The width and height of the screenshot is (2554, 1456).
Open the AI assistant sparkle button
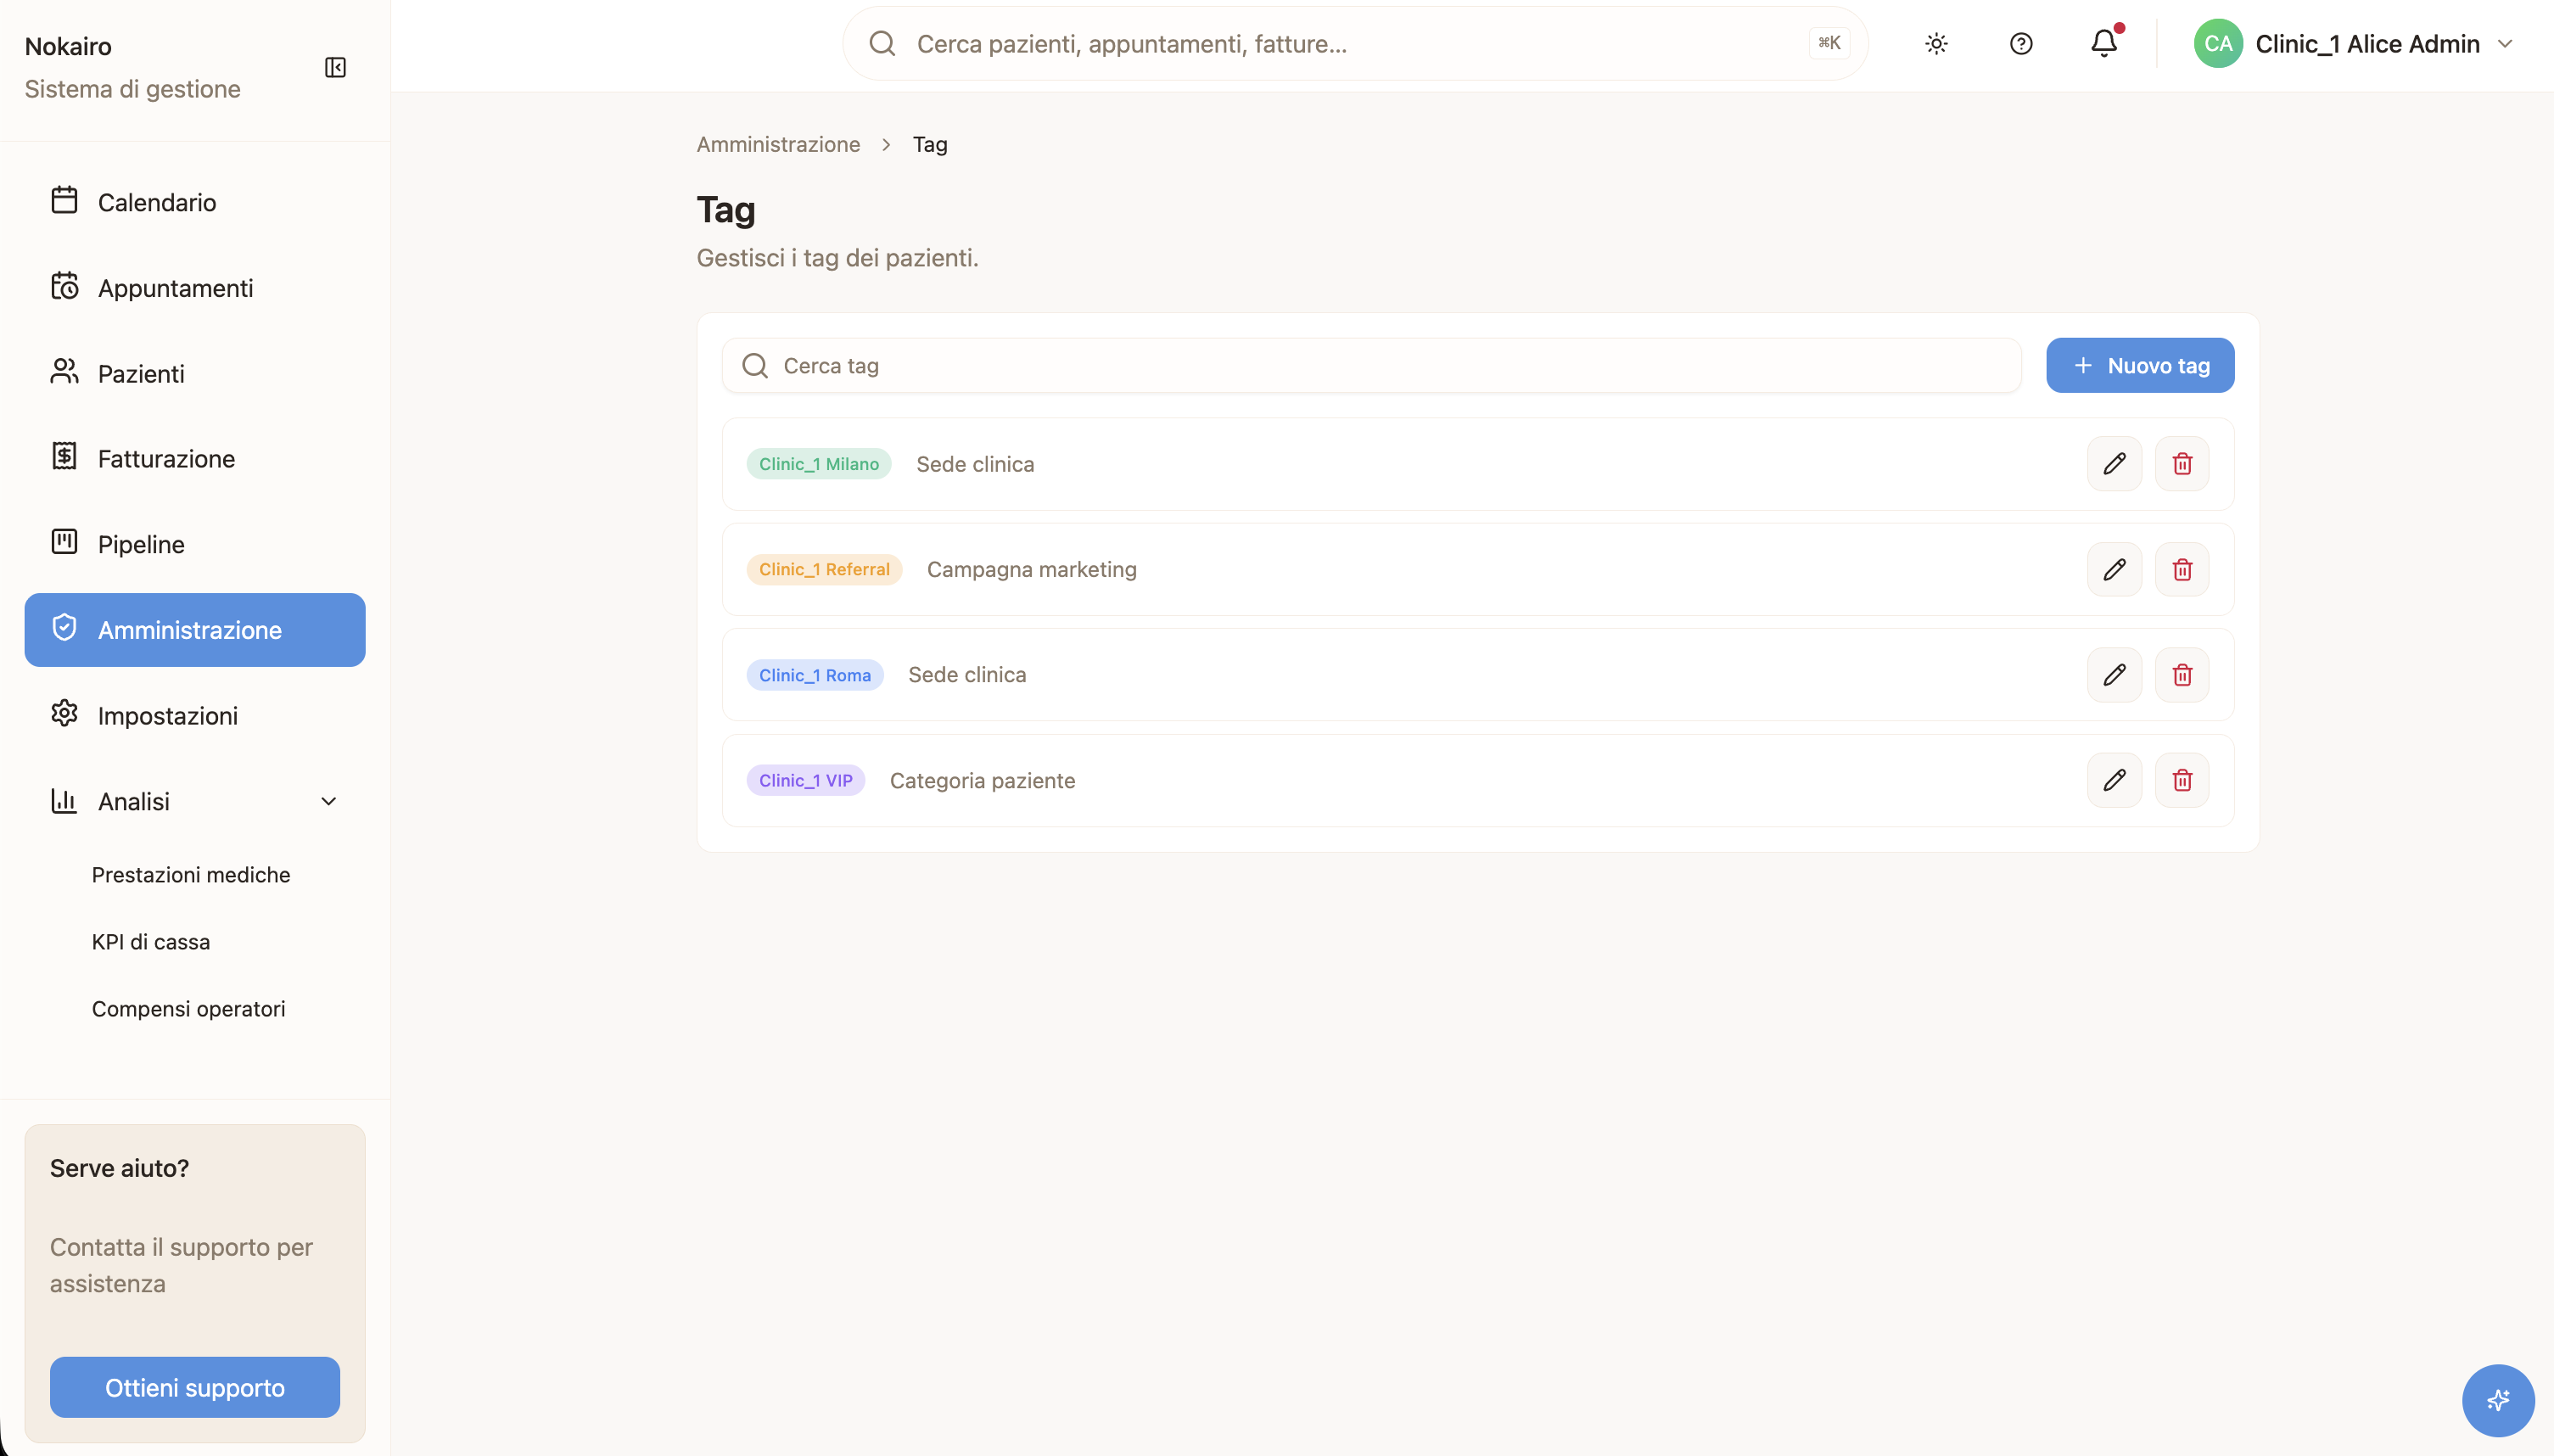click(2498, 1400)
